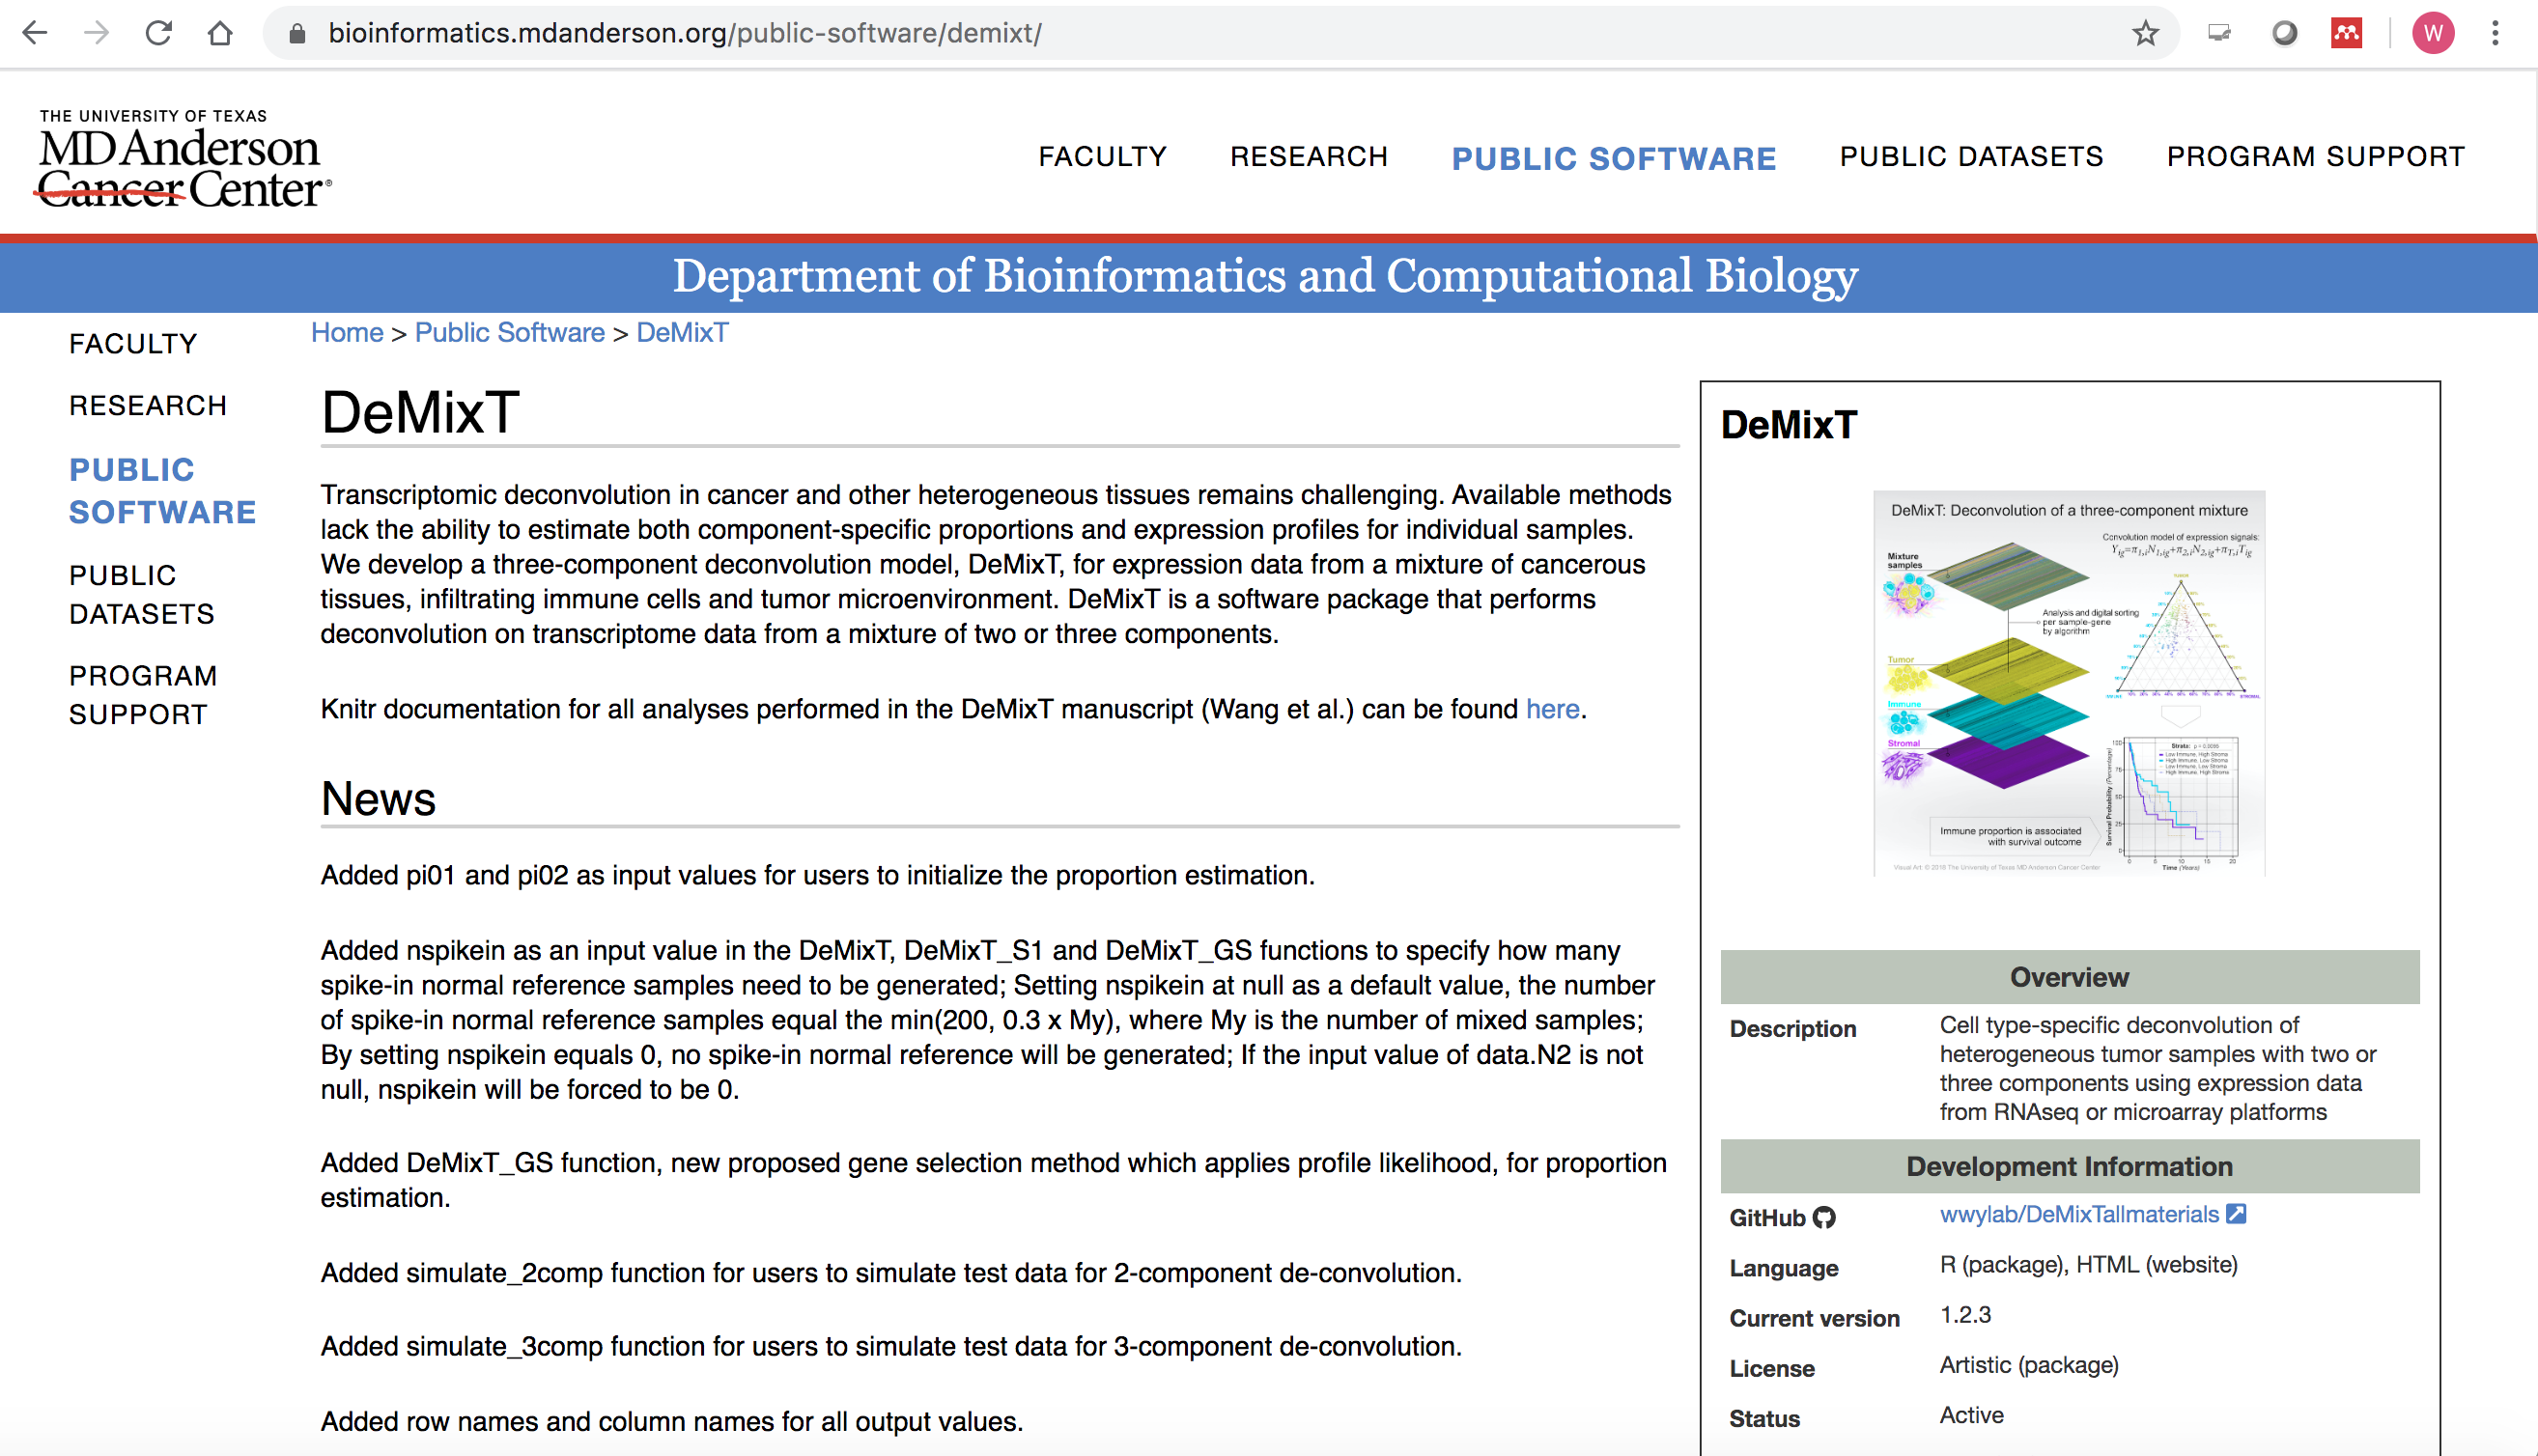Click MD Anderson Cancer Center logo
Viewport: 2538px width, 1456px height.
(x=184, y=158)
